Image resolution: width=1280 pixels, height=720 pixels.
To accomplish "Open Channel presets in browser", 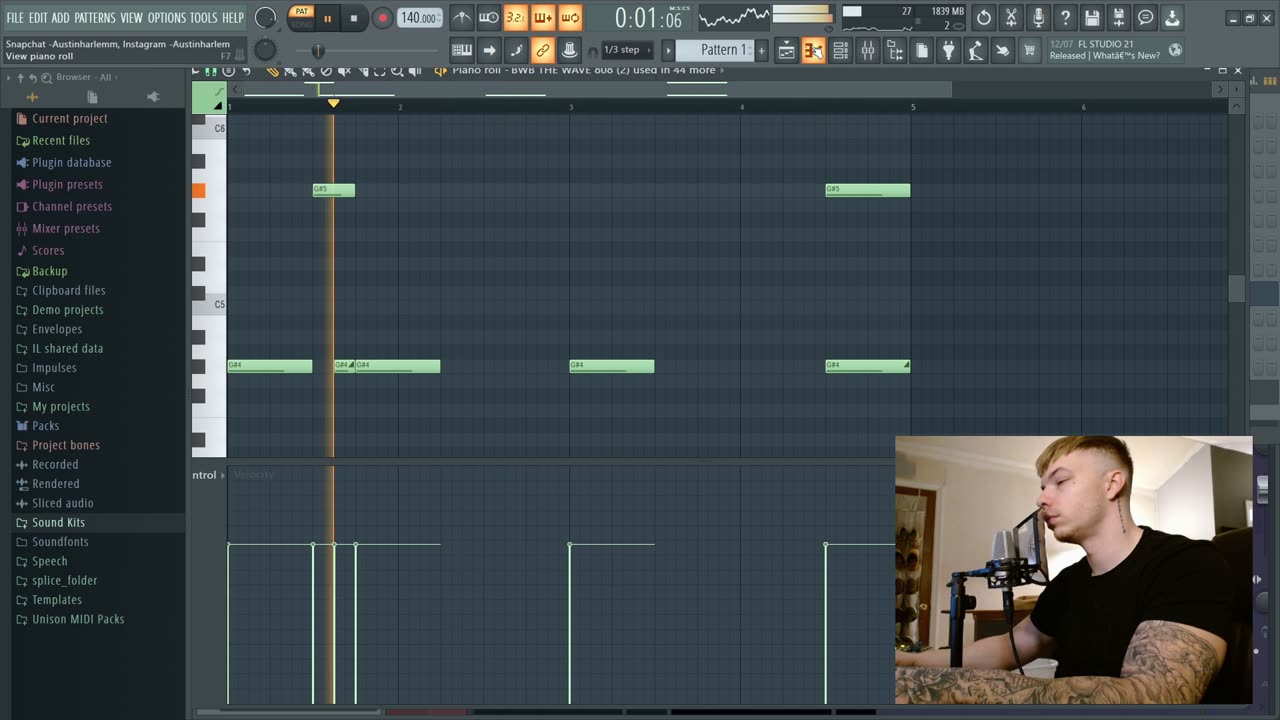I will pos(71,206).
